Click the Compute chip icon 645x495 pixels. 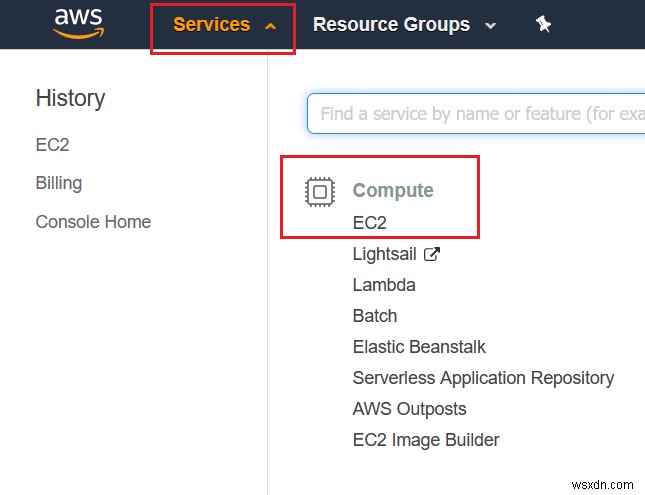coord(320,192)
